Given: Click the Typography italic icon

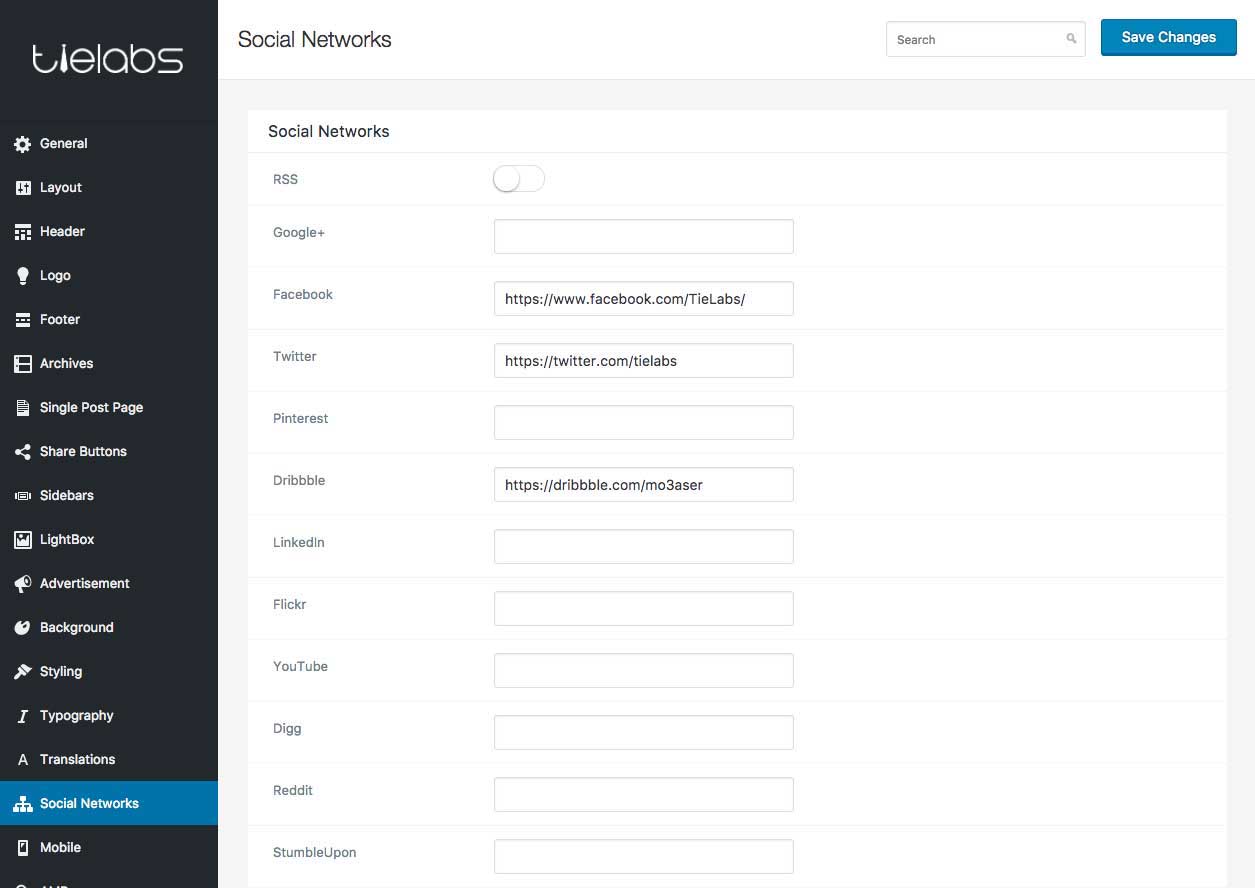Looking at the screenshot, I should tap(22, 716).
